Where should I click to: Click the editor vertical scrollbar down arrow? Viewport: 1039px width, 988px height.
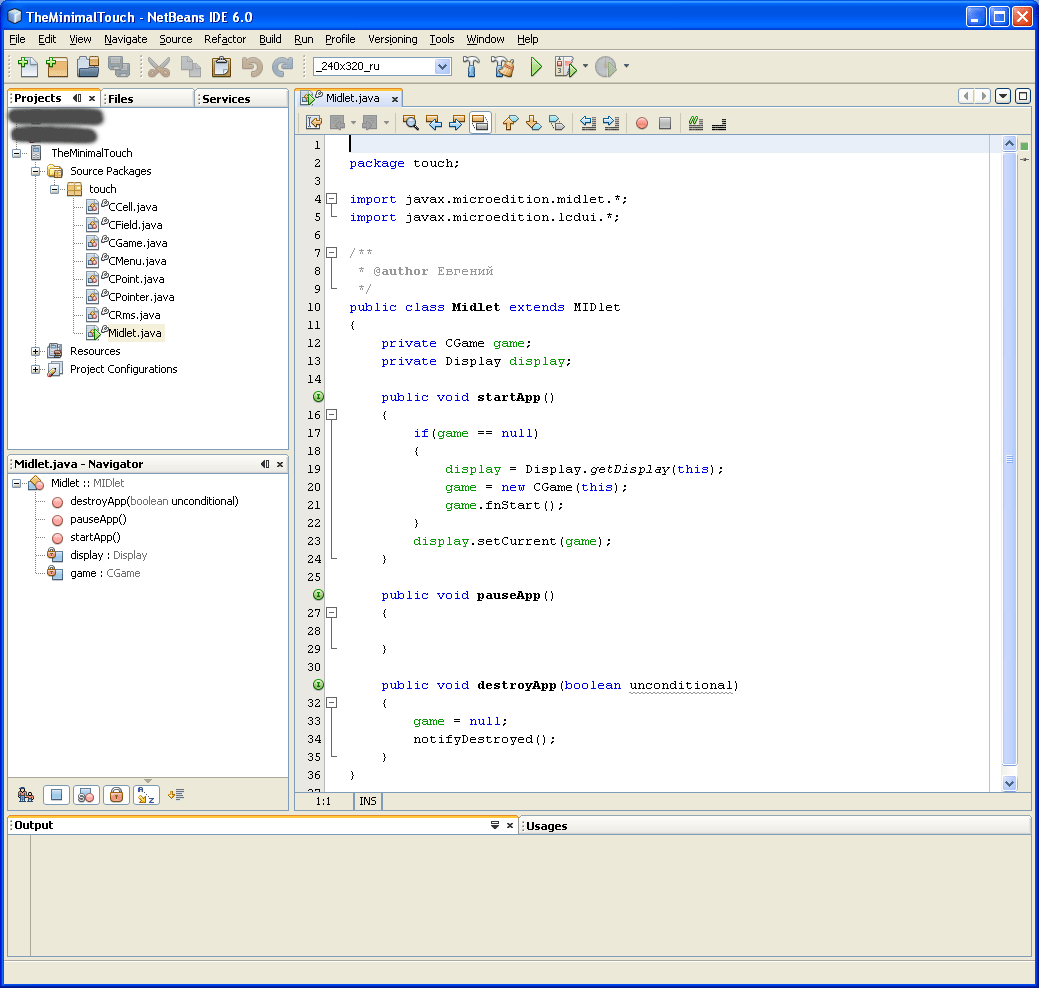click(x=1009, y=784)
